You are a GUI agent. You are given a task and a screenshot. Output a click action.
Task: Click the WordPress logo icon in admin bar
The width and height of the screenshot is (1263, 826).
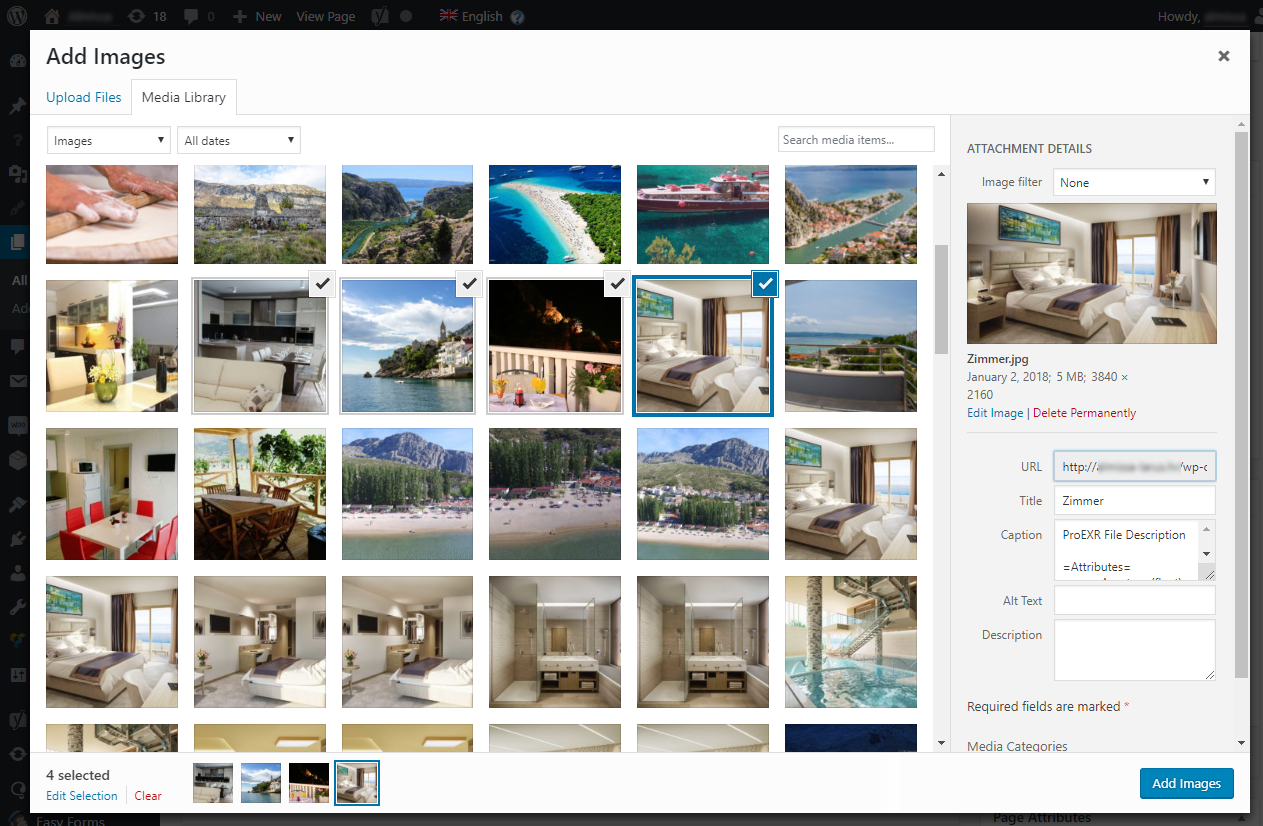(19, 16)
